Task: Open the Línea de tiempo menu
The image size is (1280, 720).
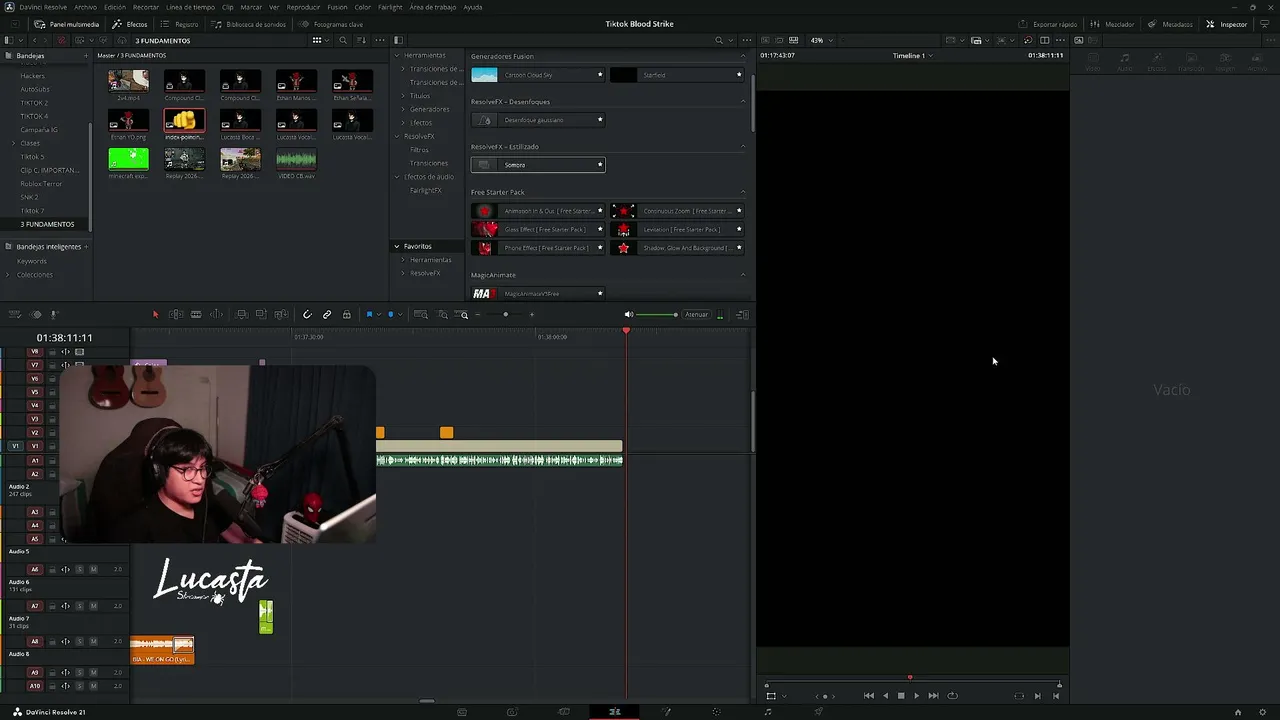Action: [x=190, y=7]
